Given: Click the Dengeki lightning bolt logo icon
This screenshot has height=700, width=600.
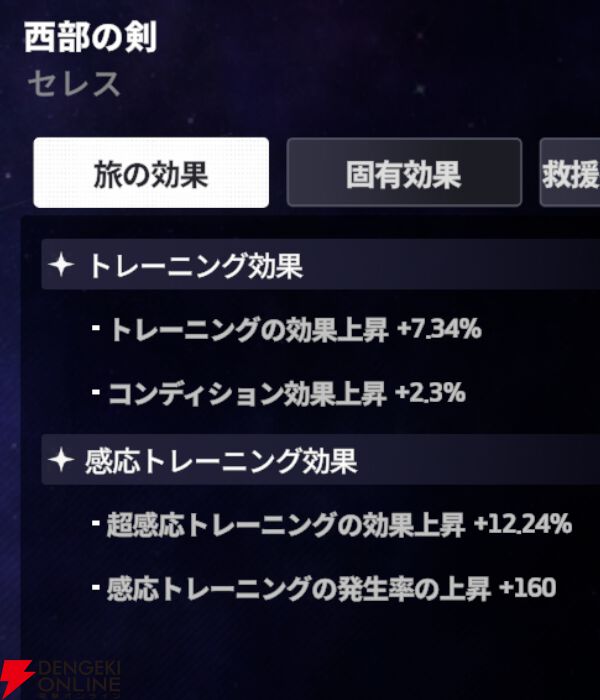Looking at the screenshot, I should pyautogui.click(x=17, y=678).
